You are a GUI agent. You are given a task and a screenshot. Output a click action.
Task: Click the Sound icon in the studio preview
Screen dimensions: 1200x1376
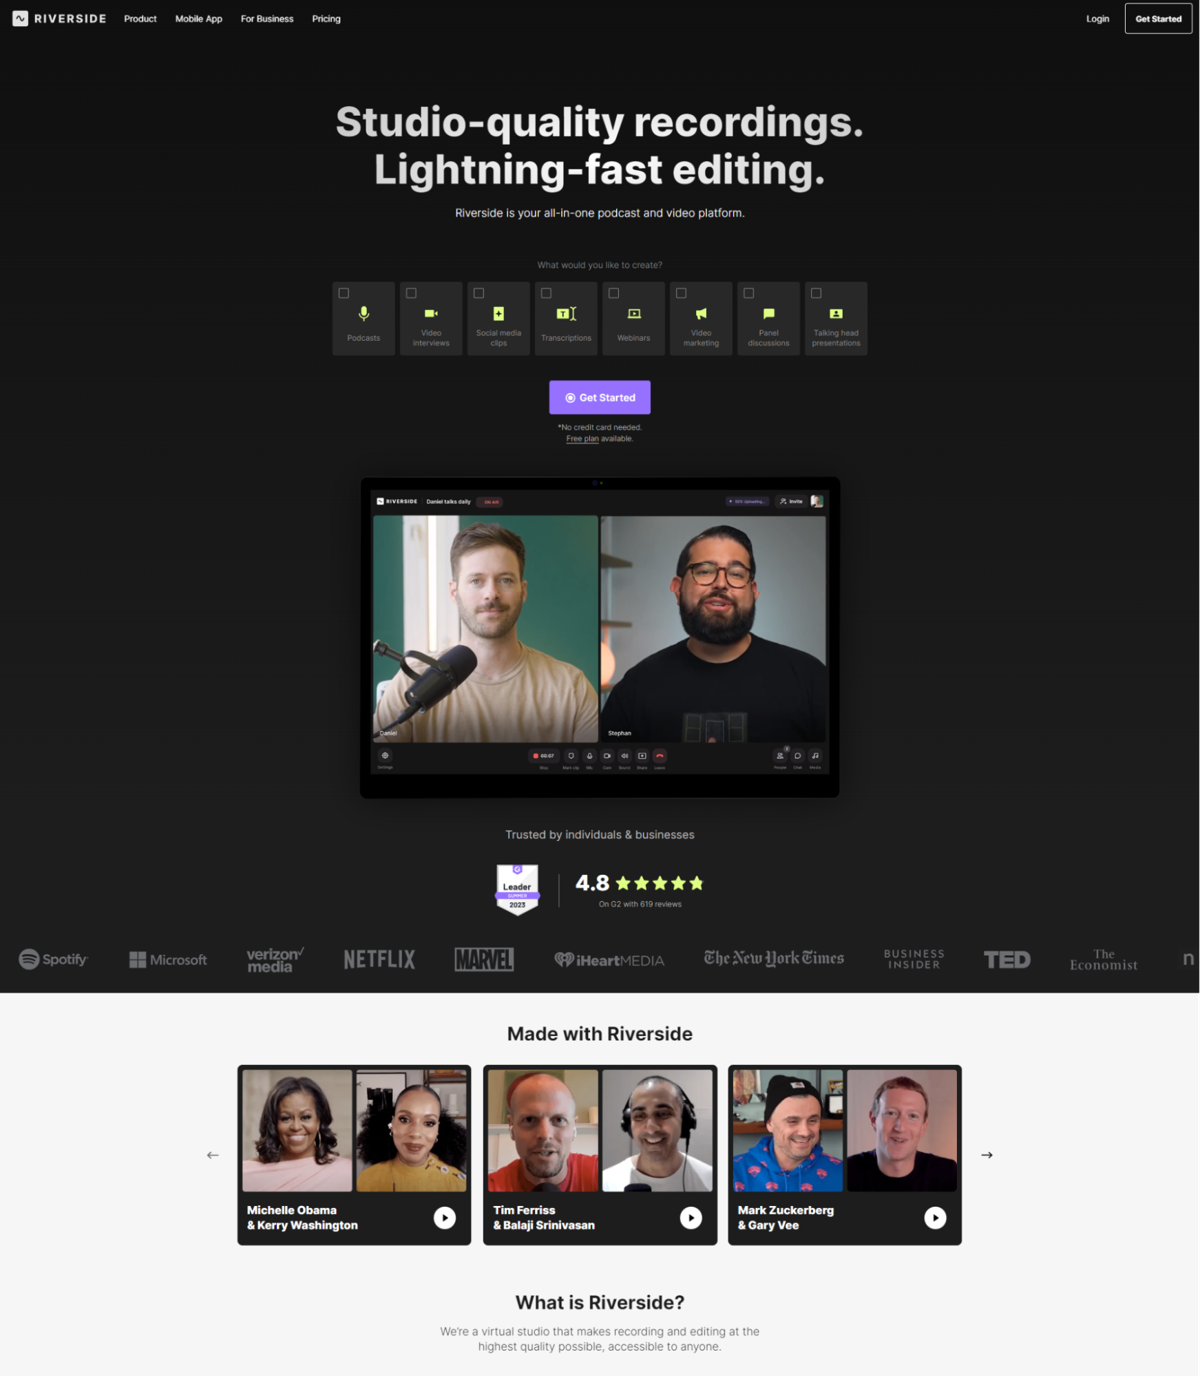(x=624, y=756)
